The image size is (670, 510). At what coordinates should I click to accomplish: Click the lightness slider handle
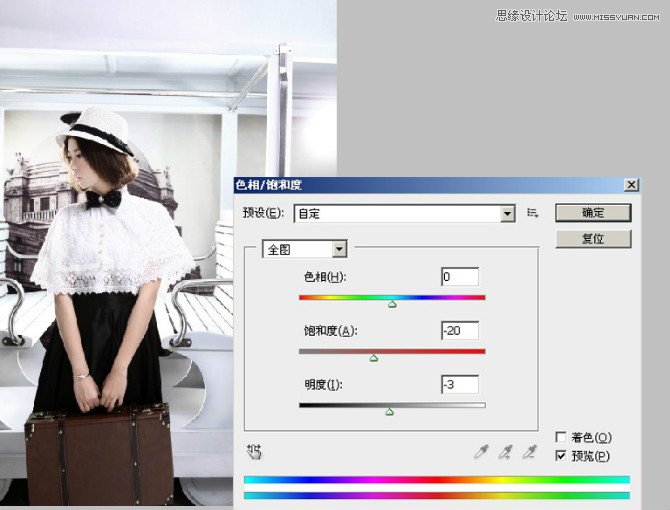[x=389, y=412]
